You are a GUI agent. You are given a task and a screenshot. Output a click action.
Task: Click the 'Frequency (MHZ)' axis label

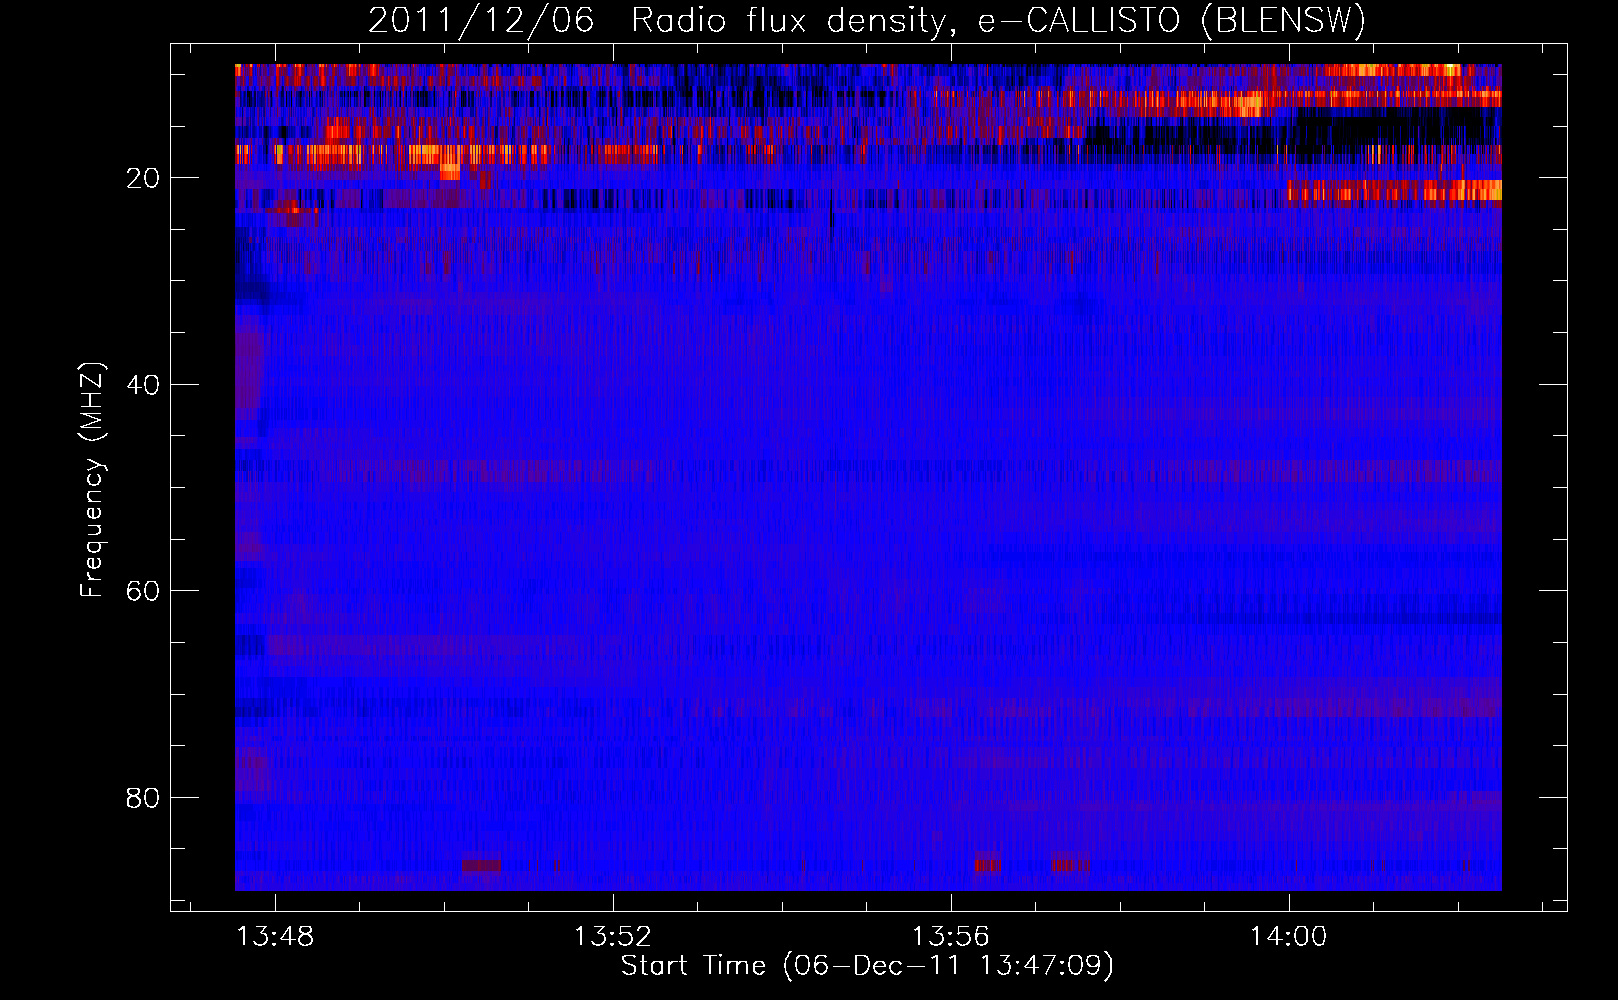click(x=92, y=480)
